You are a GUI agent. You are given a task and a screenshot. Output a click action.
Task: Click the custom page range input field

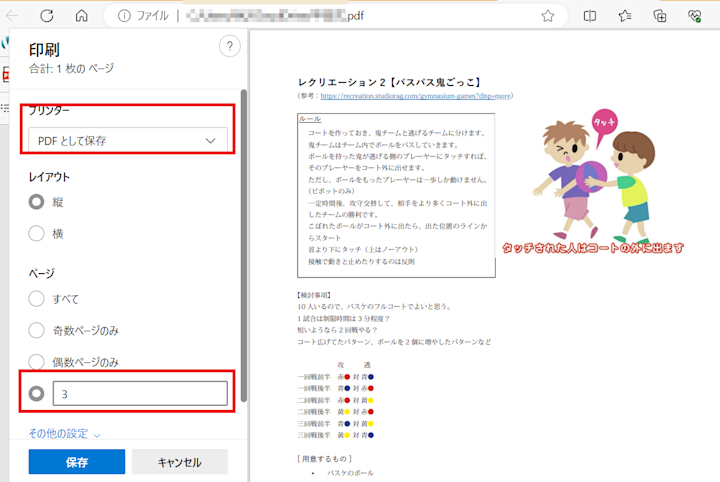tap(140, 393)
